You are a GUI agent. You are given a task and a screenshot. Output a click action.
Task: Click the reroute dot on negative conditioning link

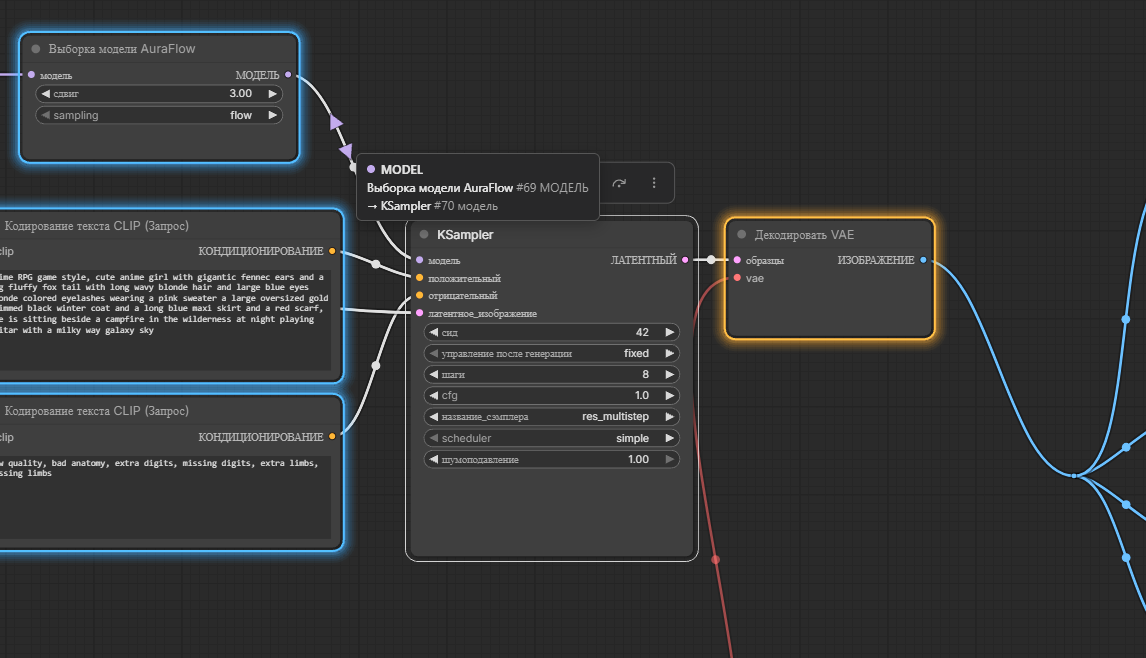coord(376,366)
